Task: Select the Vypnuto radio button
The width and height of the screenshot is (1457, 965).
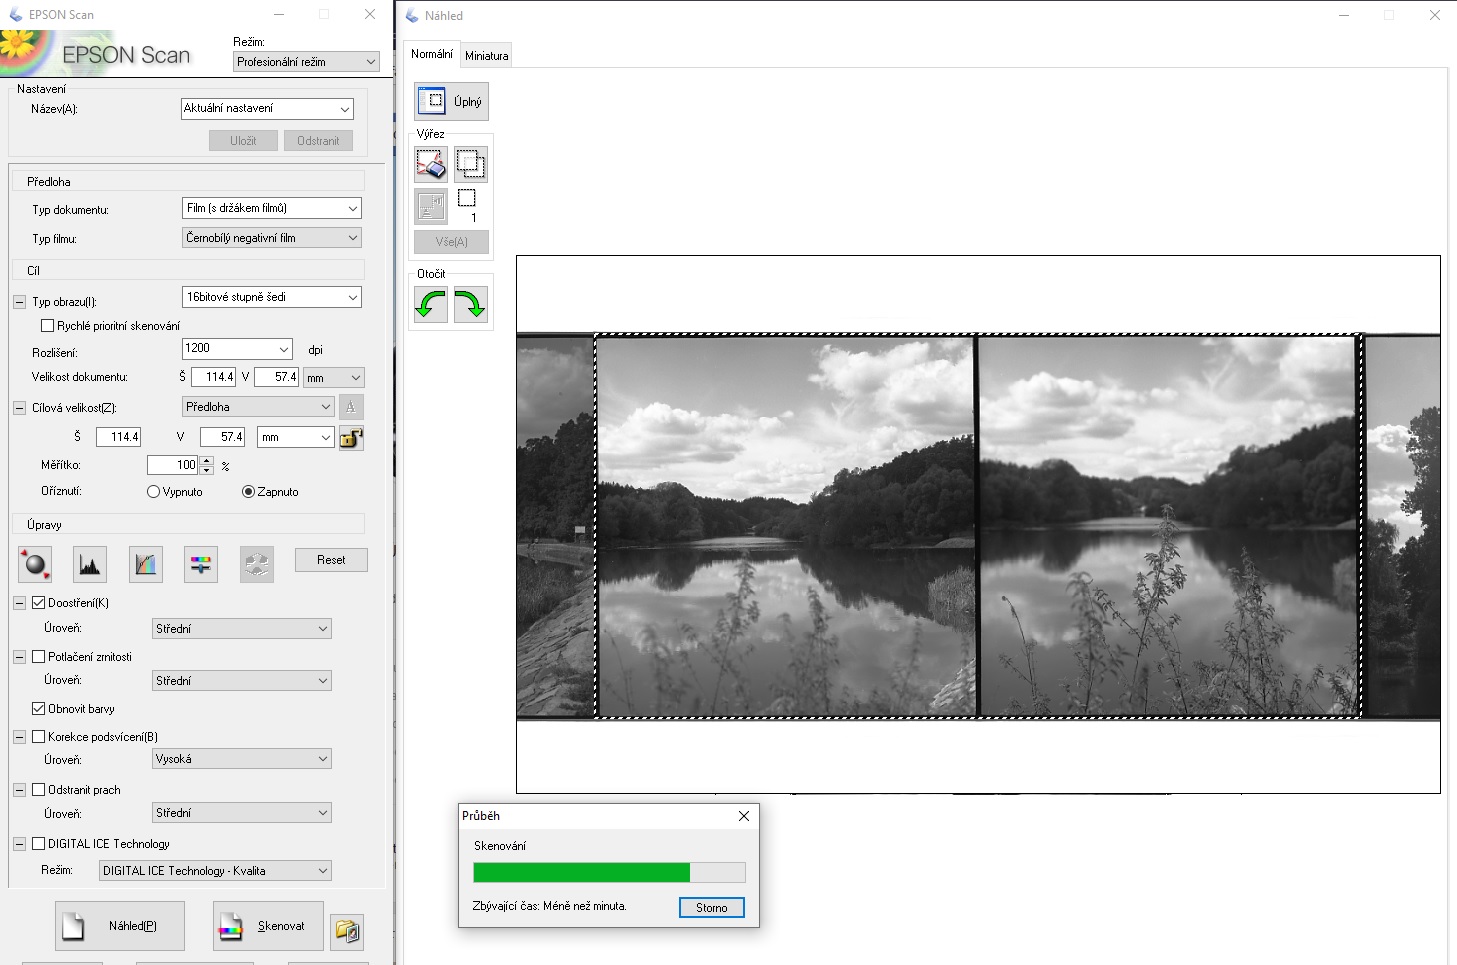Action: [153, 492]
